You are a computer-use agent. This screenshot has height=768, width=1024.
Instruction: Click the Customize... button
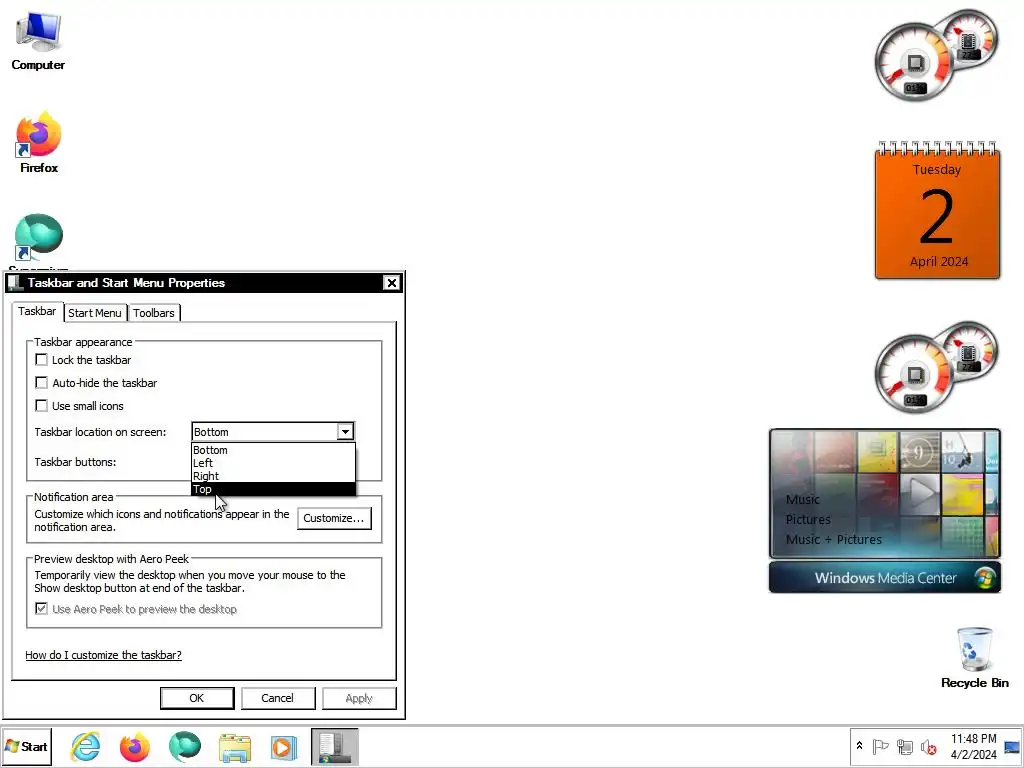[334, 518]
